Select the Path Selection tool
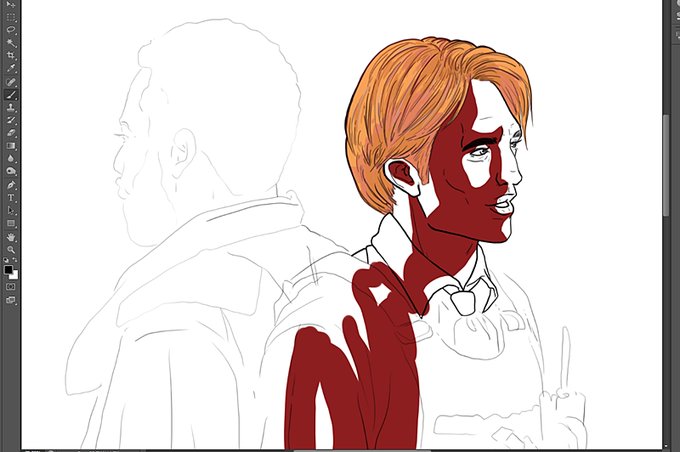The height and width of the screenshot is (452, 680). (x=10, y=211)
